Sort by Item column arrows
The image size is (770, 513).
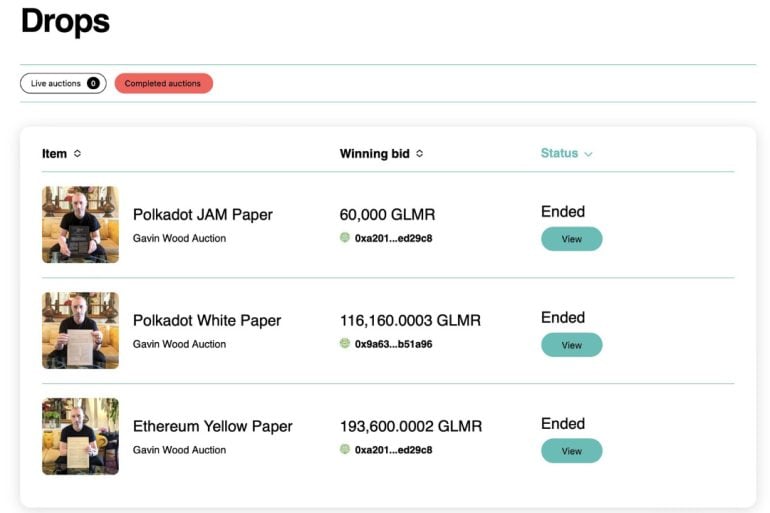click(x=77, y=154)
